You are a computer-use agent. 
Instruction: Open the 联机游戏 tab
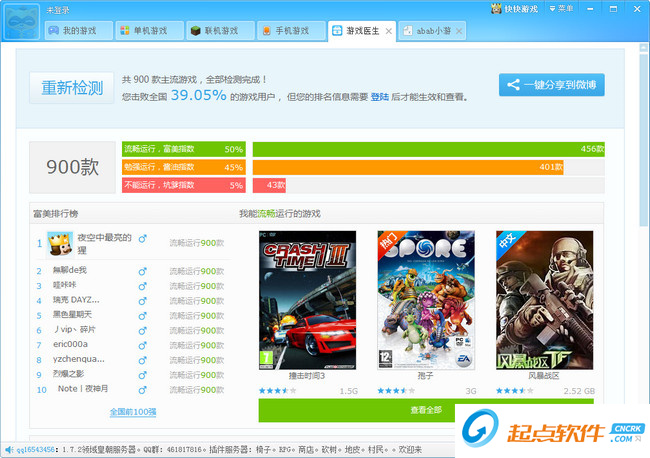click(x=220, y=31)
